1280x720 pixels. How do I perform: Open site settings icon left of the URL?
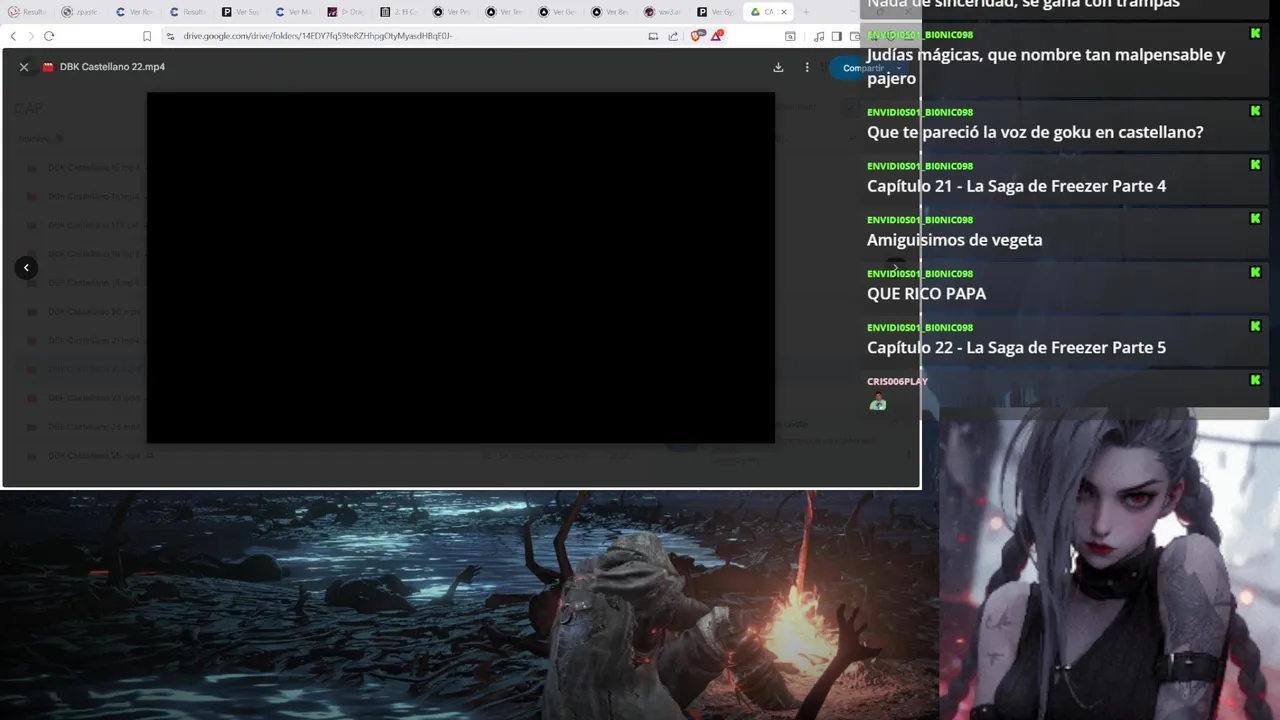pos(171,36)
